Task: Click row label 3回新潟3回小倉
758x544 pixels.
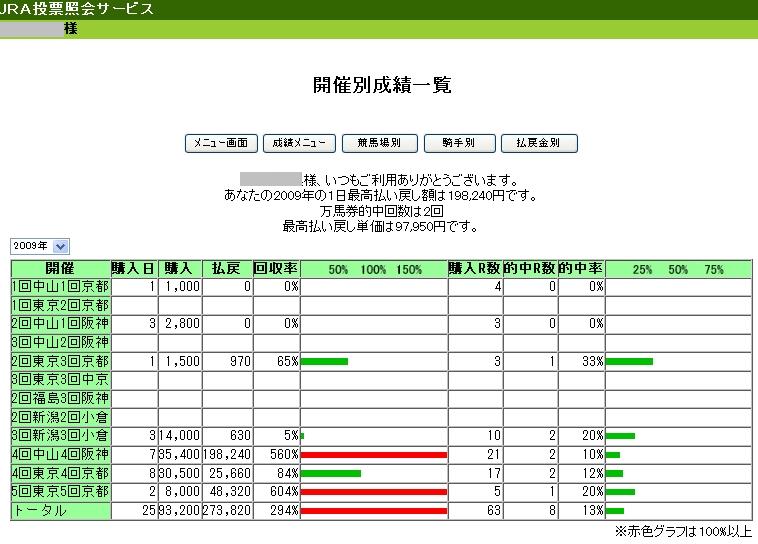Action: click(x=61, y=436)
